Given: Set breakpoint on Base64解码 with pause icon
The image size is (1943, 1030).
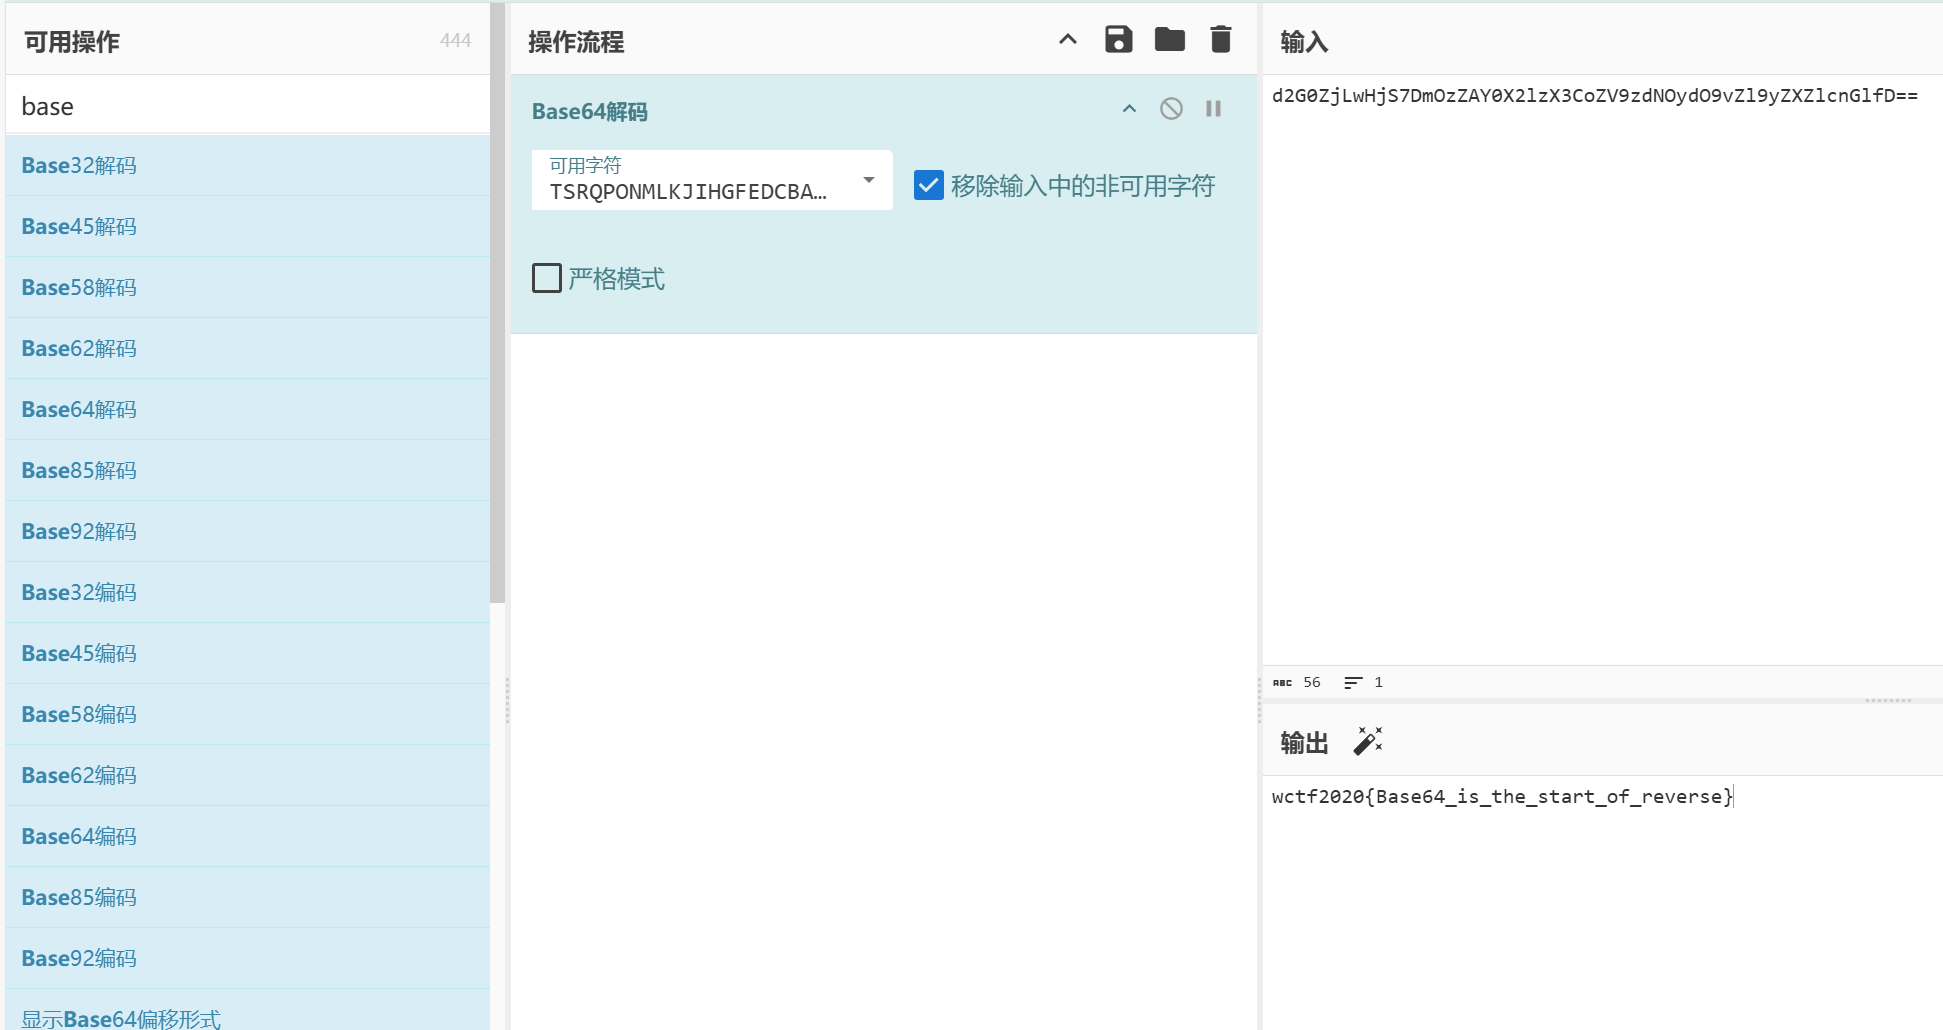Looking at the screenshot, I should 1213,109.
